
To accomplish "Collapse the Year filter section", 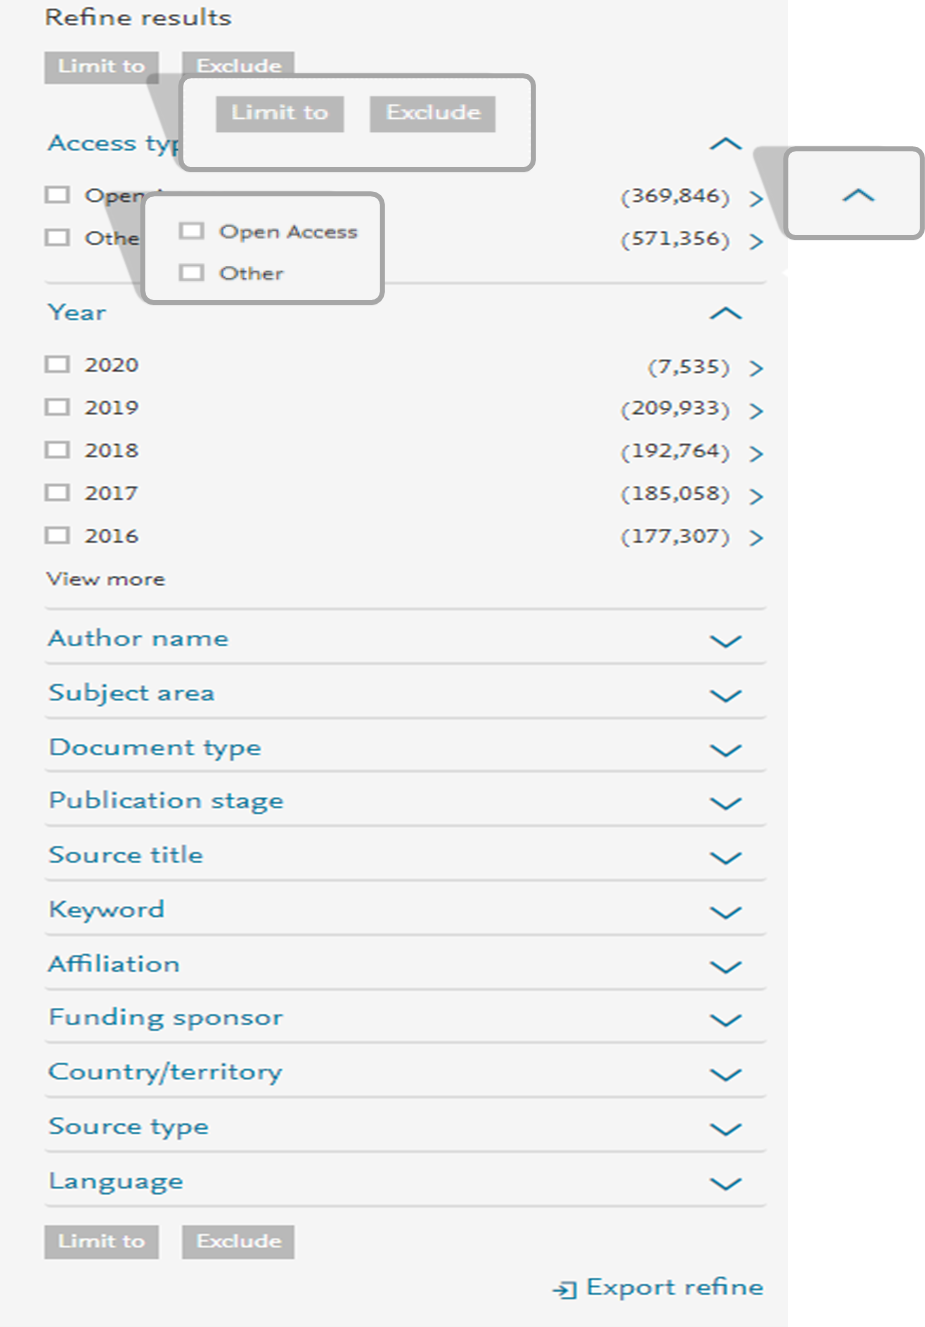I will point(725,314).
